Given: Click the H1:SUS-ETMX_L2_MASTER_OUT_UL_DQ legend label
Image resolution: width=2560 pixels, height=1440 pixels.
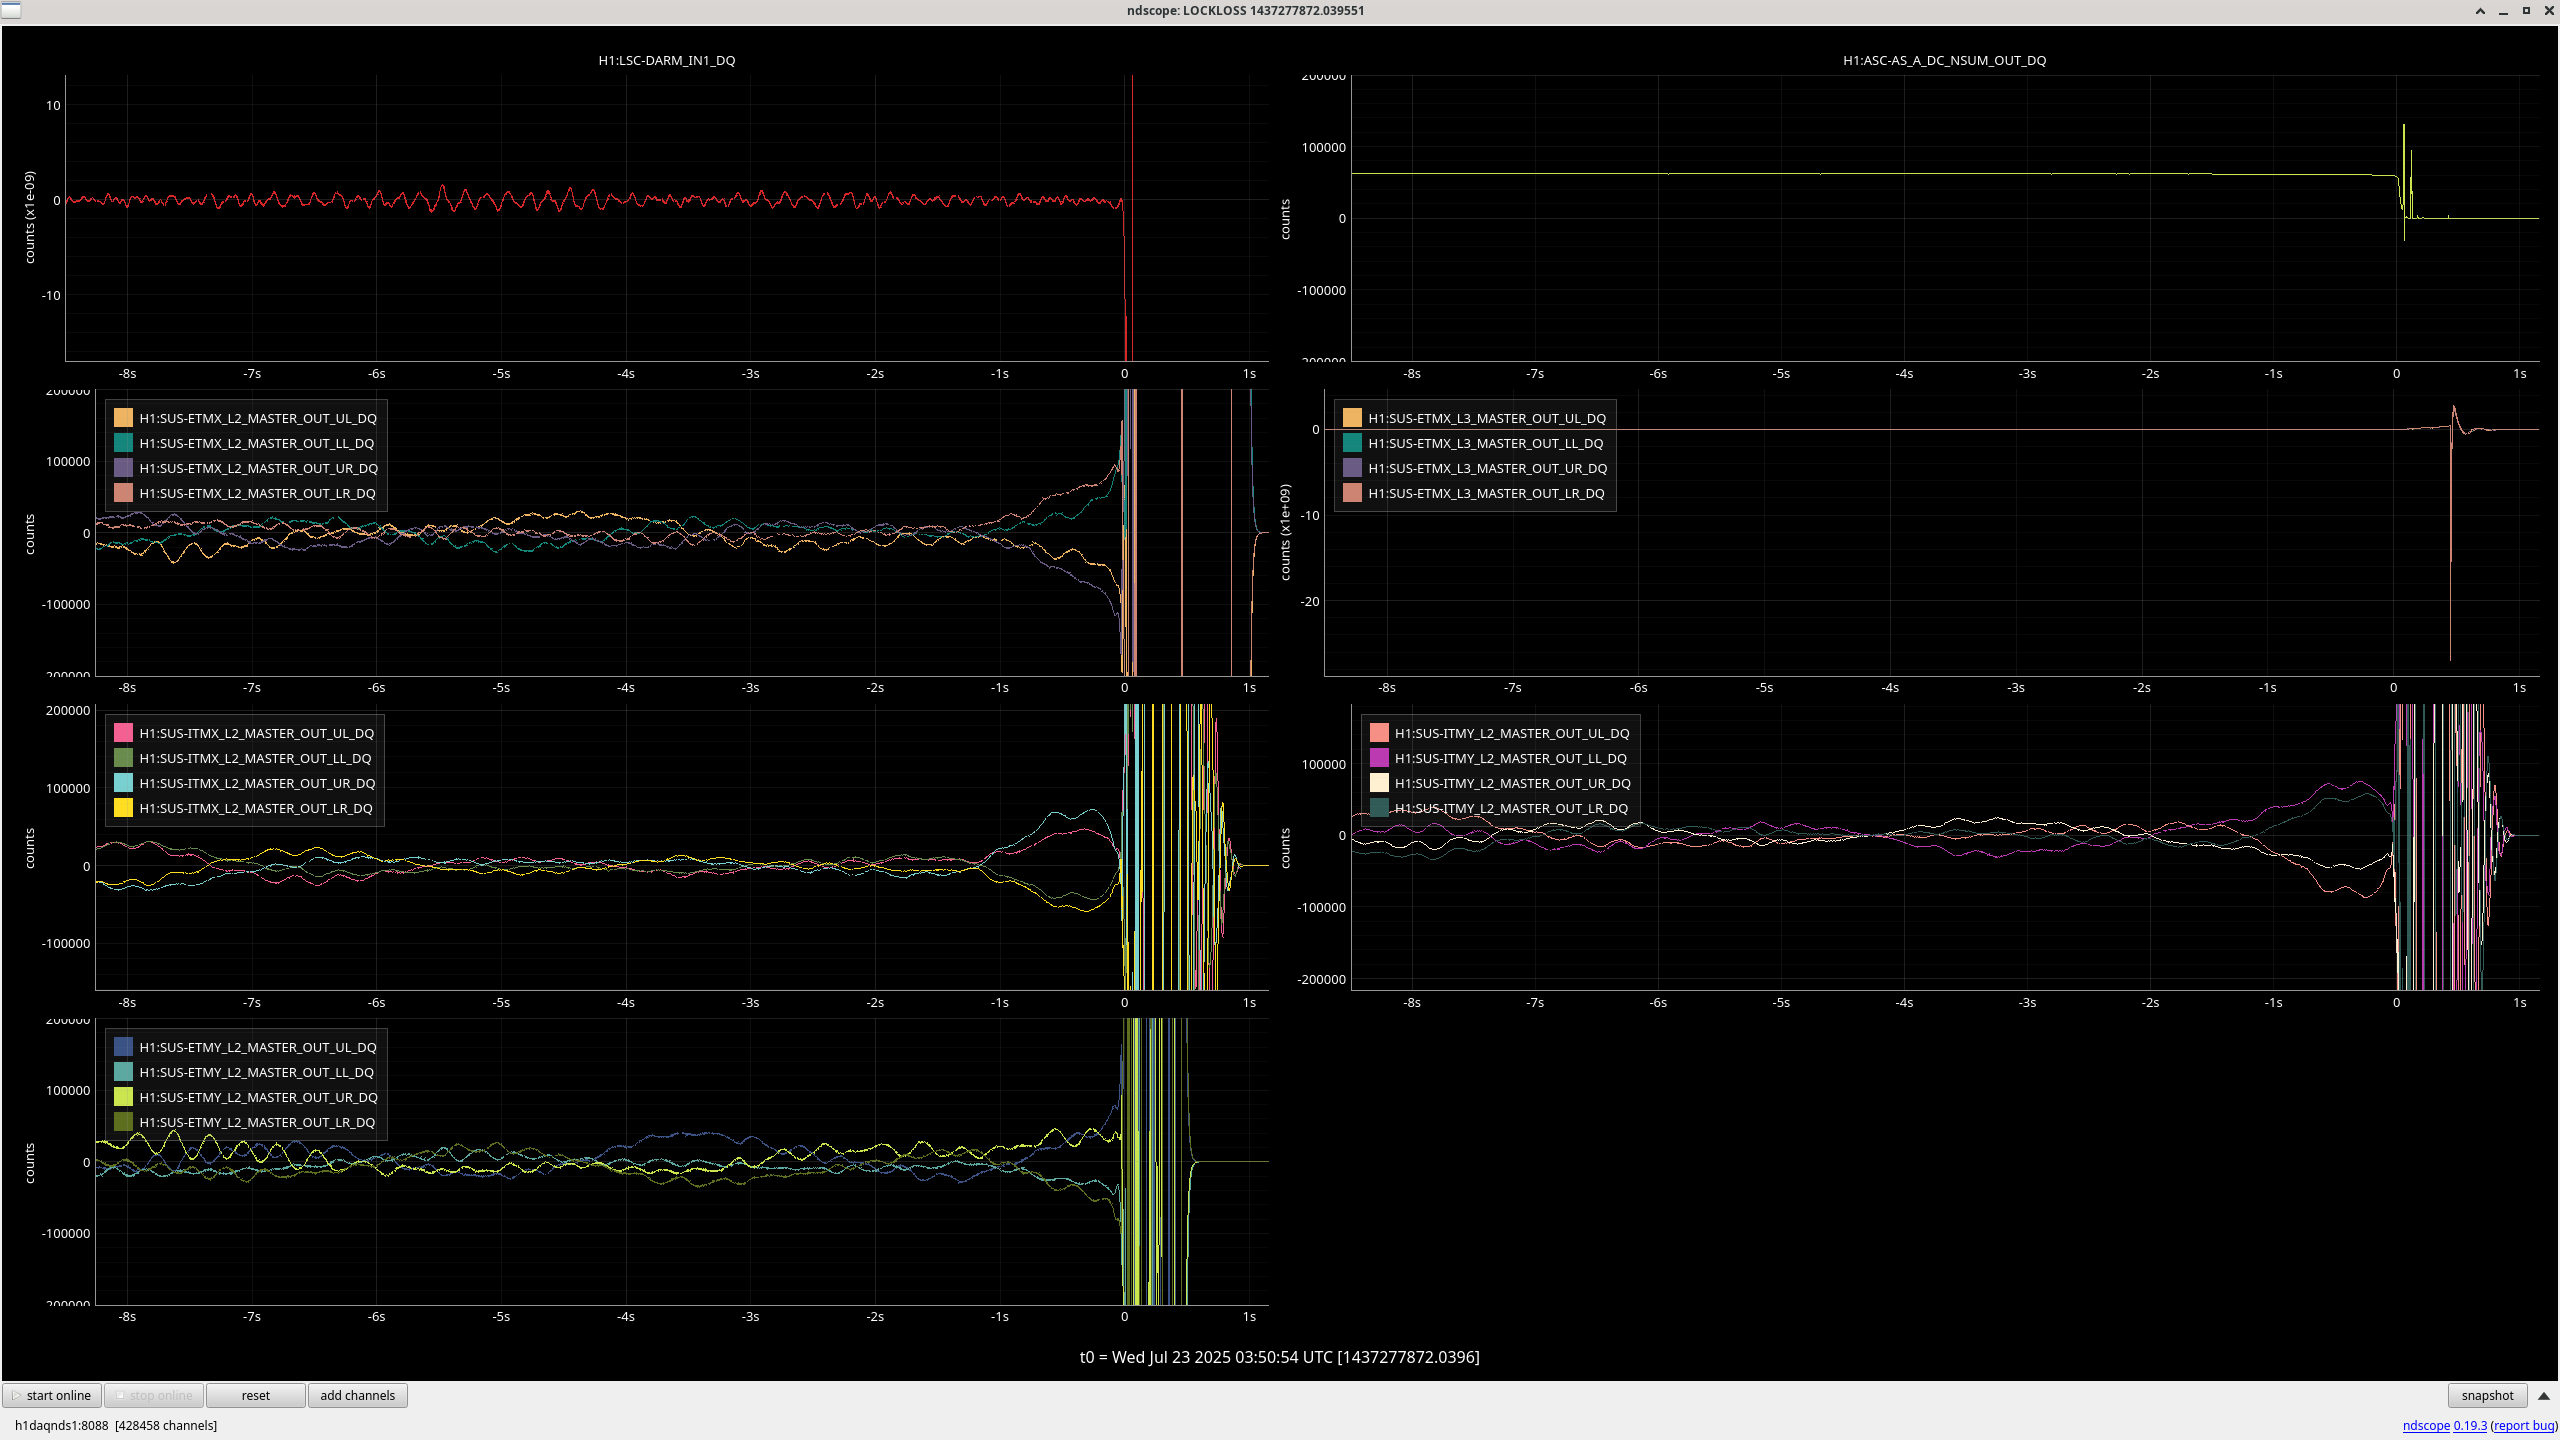Looking at the screenshot, I should (258, 418).
